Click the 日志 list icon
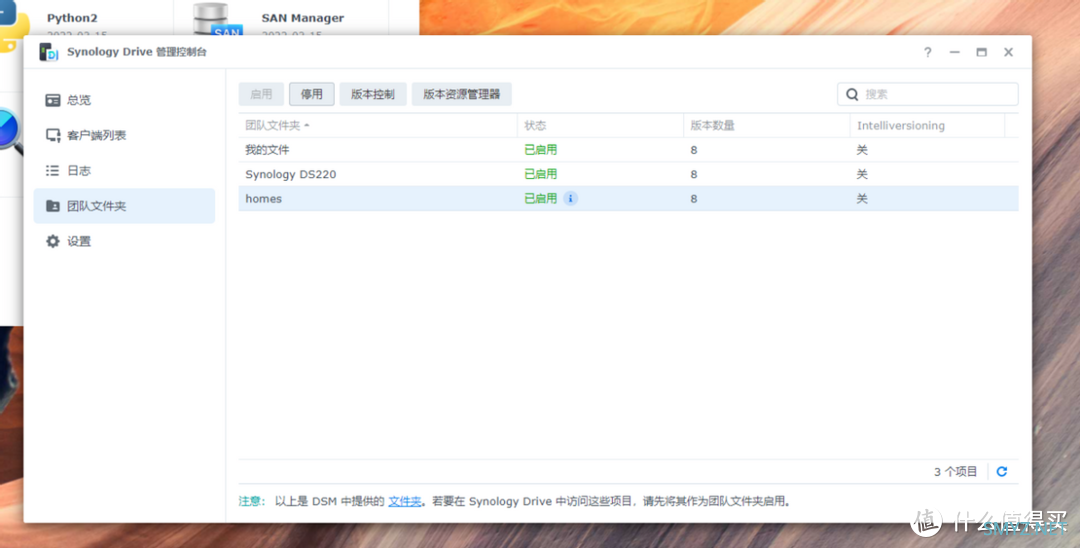 coord(52,171)
